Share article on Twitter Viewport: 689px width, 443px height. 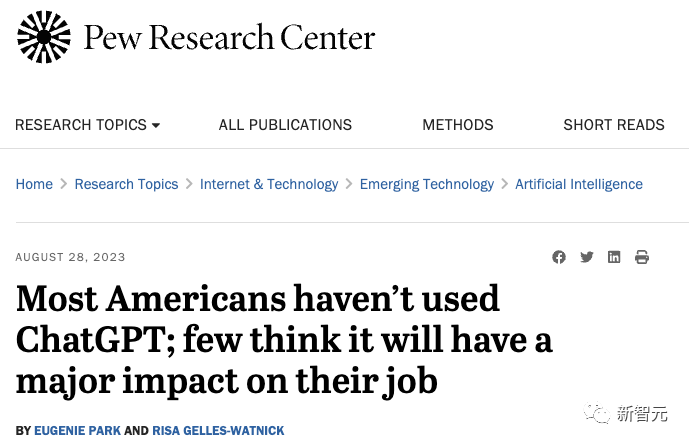tap(587, 257)
